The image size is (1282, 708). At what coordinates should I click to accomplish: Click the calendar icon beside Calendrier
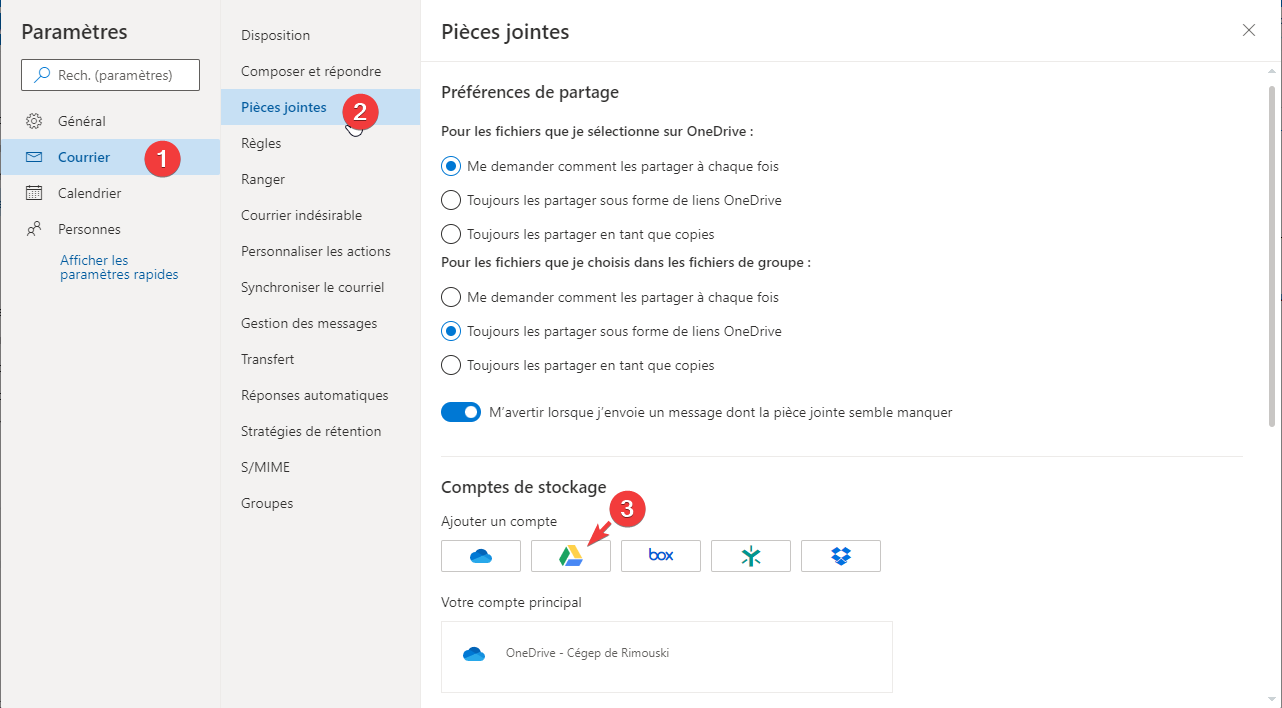pos(34,193)
